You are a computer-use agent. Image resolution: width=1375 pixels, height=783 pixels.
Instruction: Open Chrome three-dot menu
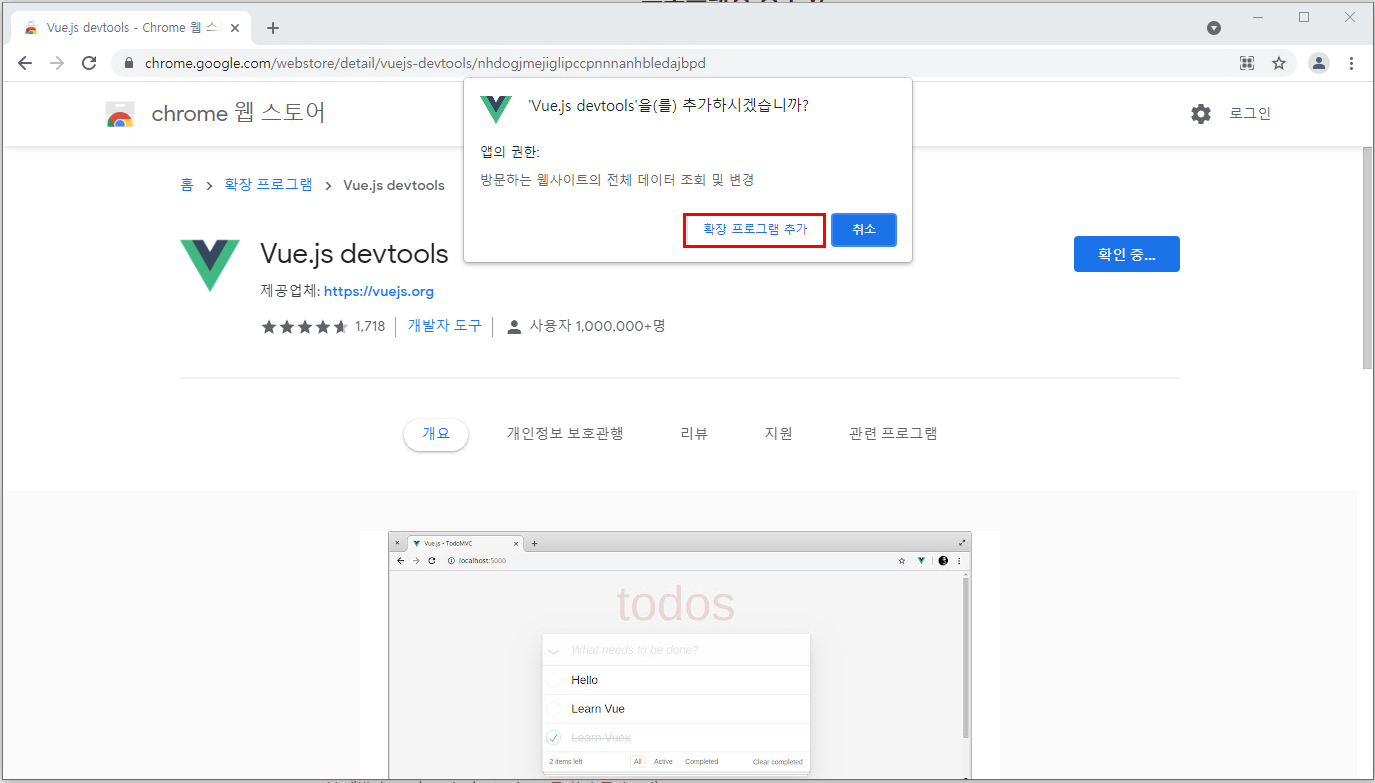click(1352, 63)
